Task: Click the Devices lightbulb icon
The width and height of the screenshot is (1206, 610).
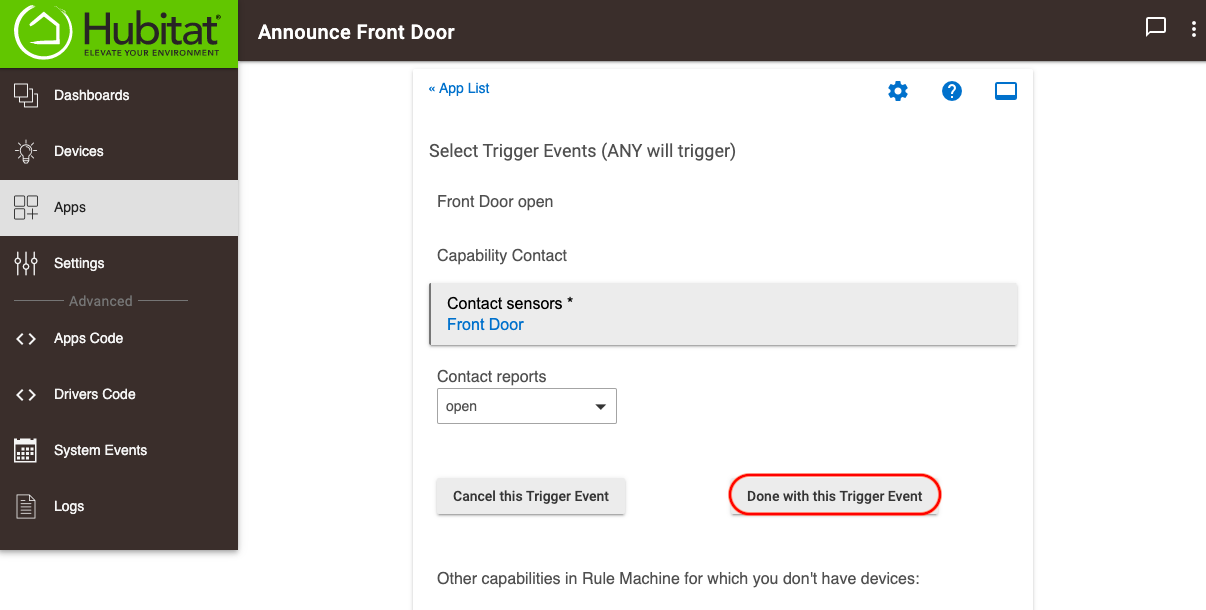Action: pyautogui.click(x=25, y=151)
